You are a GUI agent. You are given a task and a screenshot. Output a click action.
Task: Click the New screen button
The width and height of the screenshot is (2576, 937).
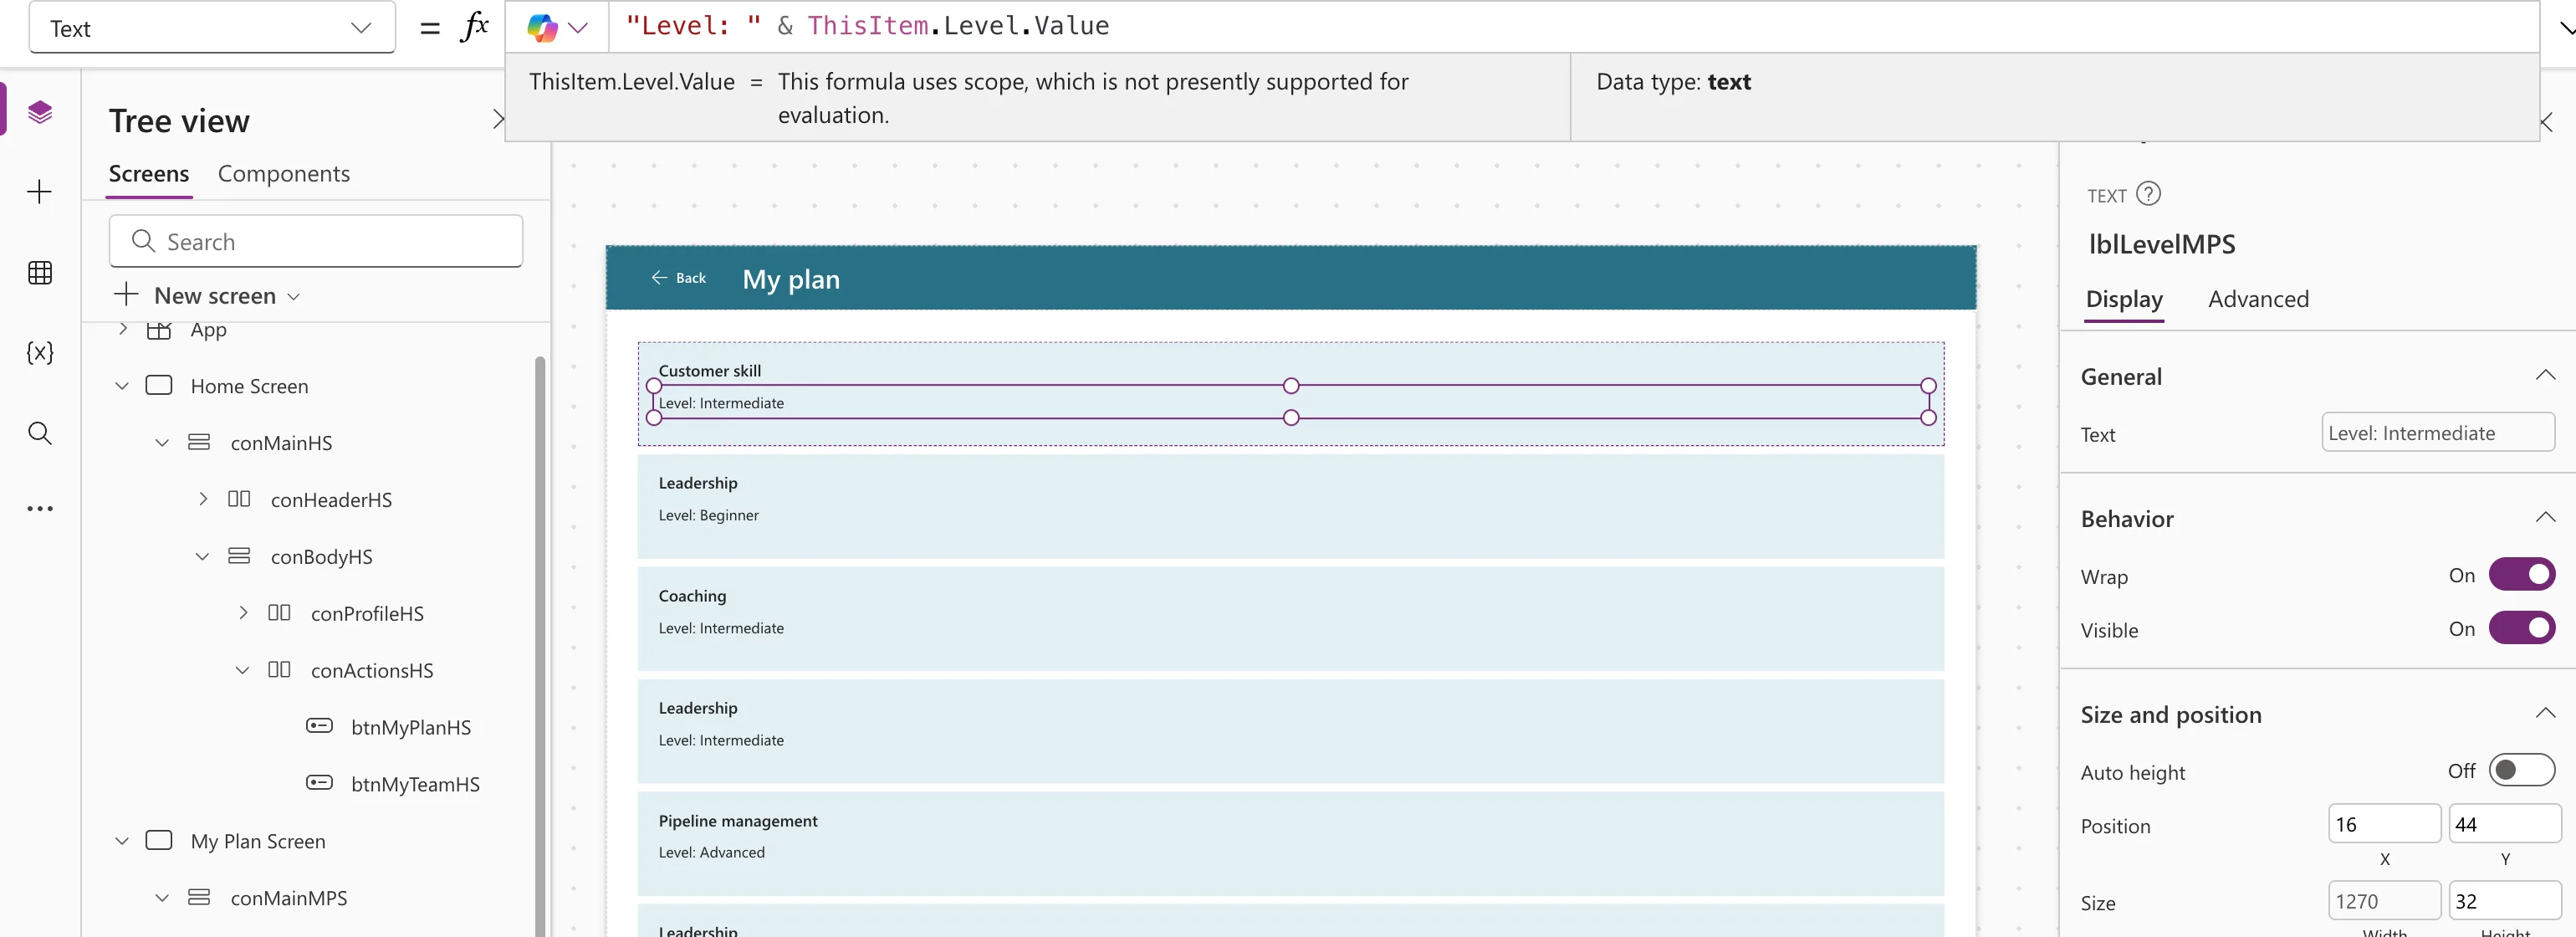(x=207, y=295)
